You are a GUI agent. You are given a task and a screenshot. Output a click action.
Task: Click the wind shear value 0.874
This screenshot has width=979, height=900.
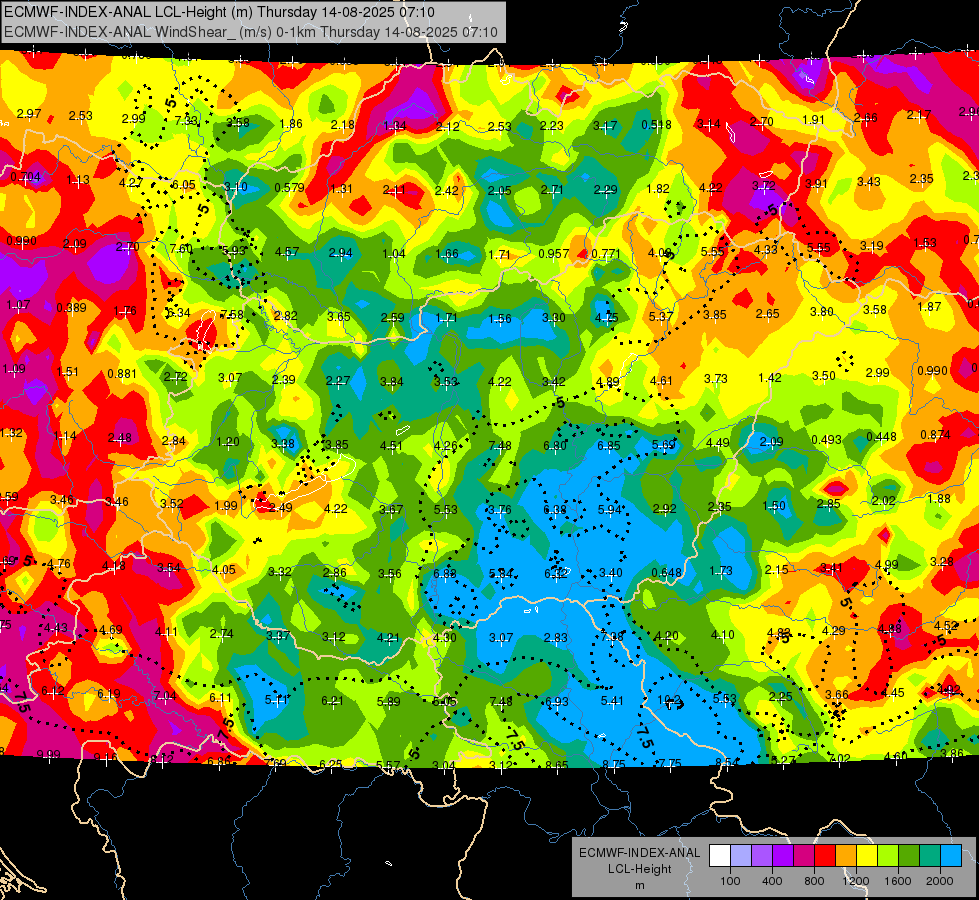[x=935, y=434]
